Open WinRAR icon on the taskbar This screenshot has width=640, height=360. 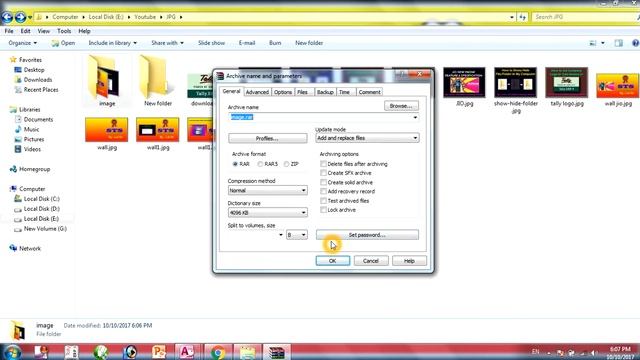(x=276, y=352)
